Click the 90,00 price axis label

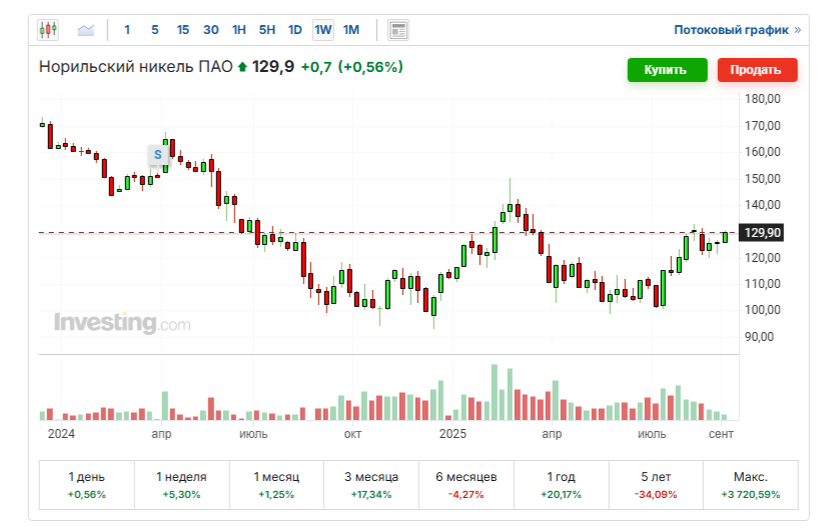point(759,336)
